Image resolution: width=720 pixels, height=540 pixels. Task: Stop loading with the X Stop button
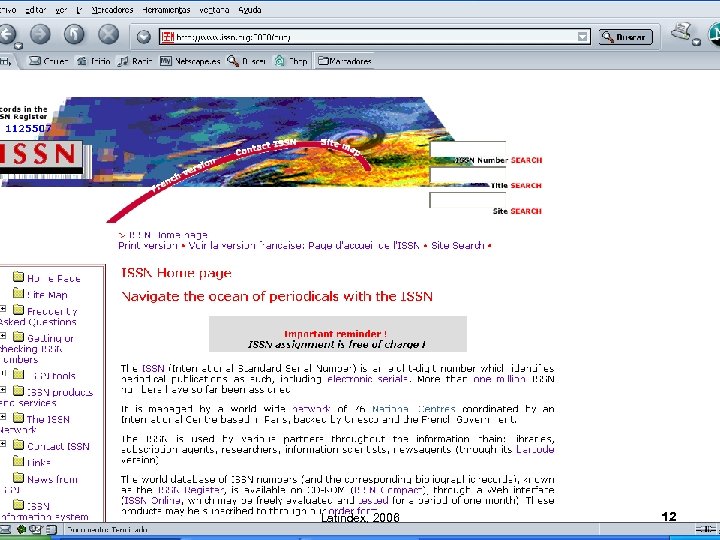coord(108,34)
